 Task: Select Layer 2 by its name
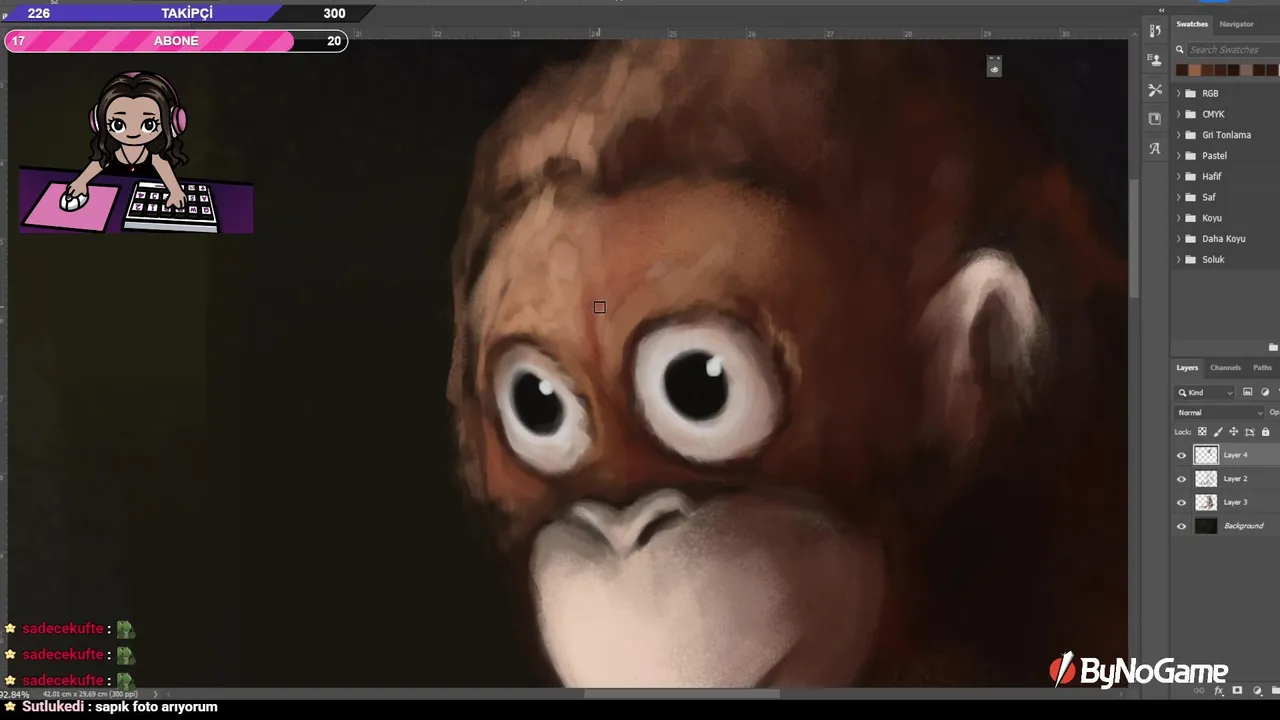(x=1235, y=479)
